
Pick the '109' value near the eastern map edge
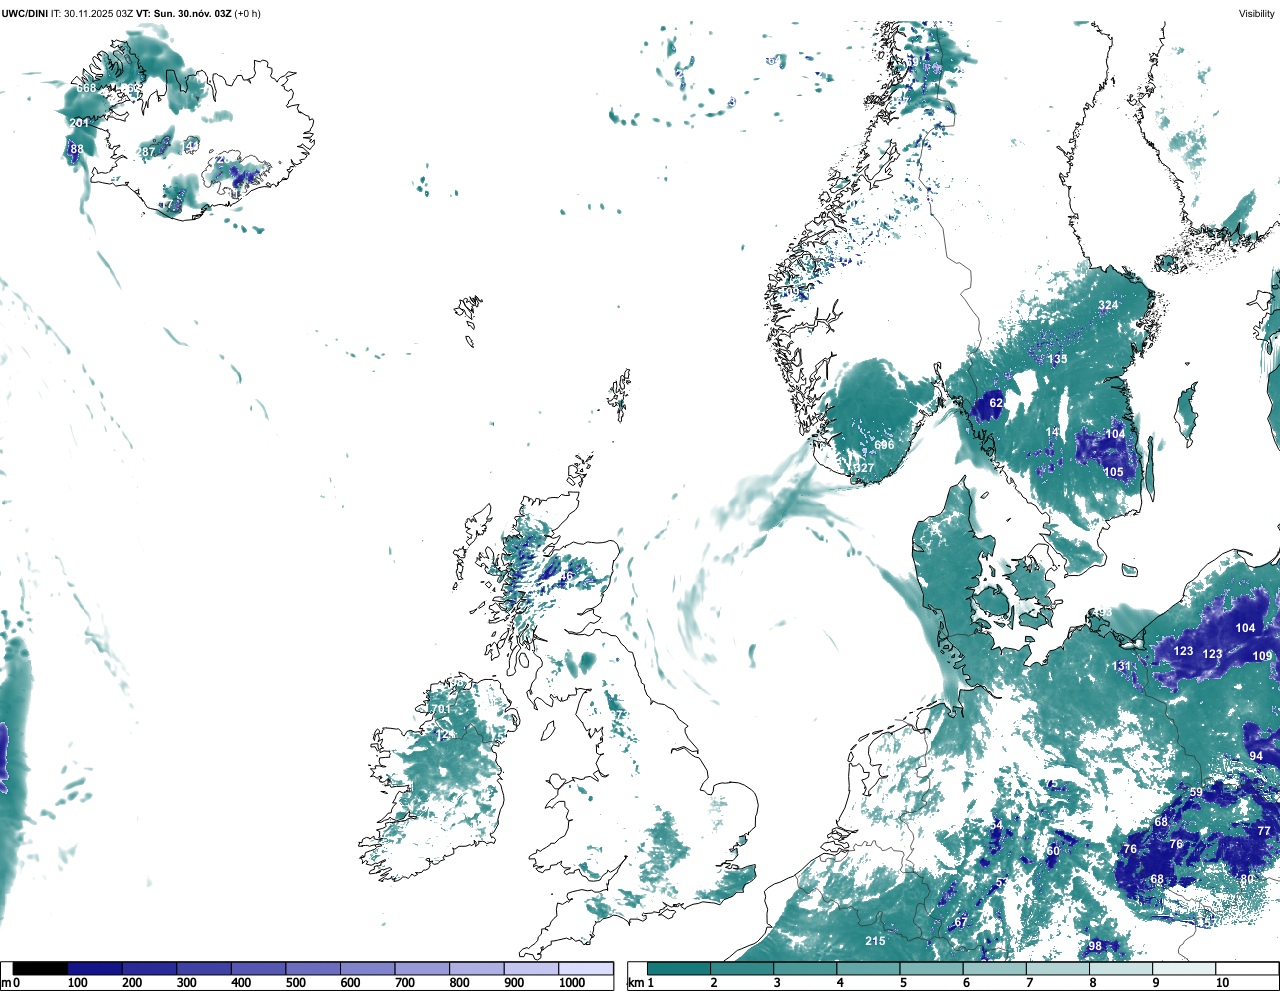tap(1262, 656)
